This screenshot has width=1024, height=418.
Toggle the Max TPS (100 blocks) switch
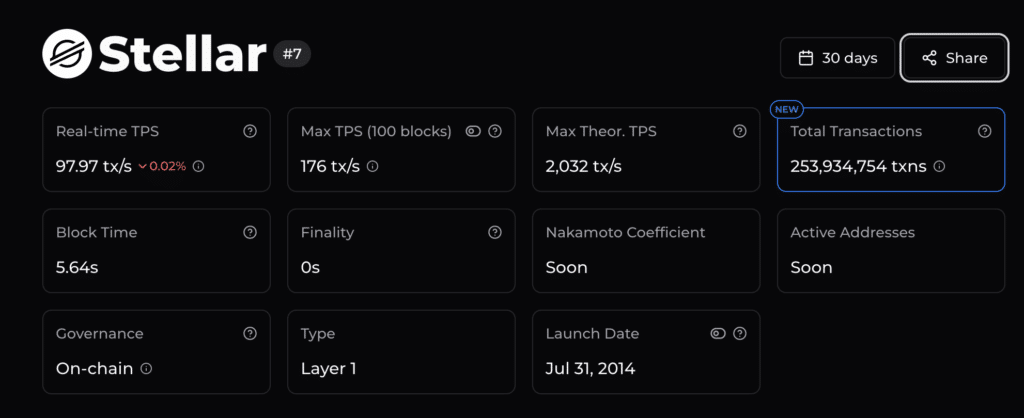click(473, 131)
